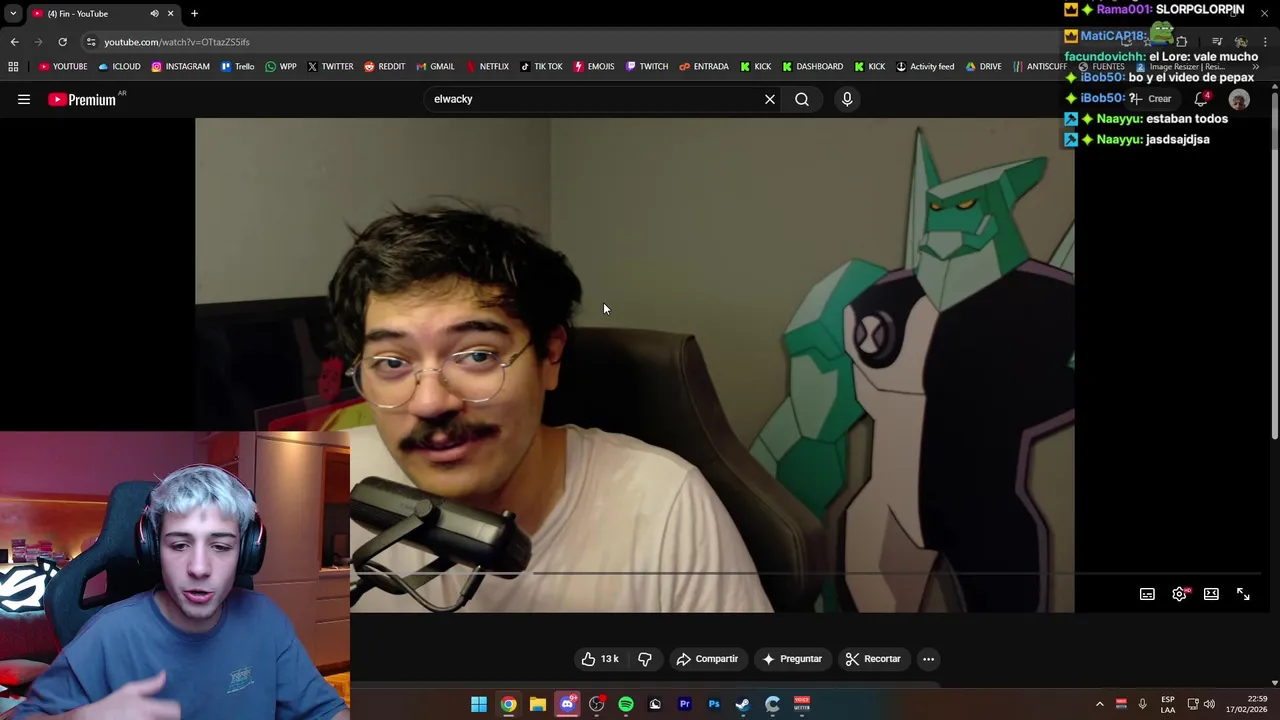Open the Chrome apps grid icon
The height and width of the screenshot is (720, 1280).
click(x=13, y=67)
